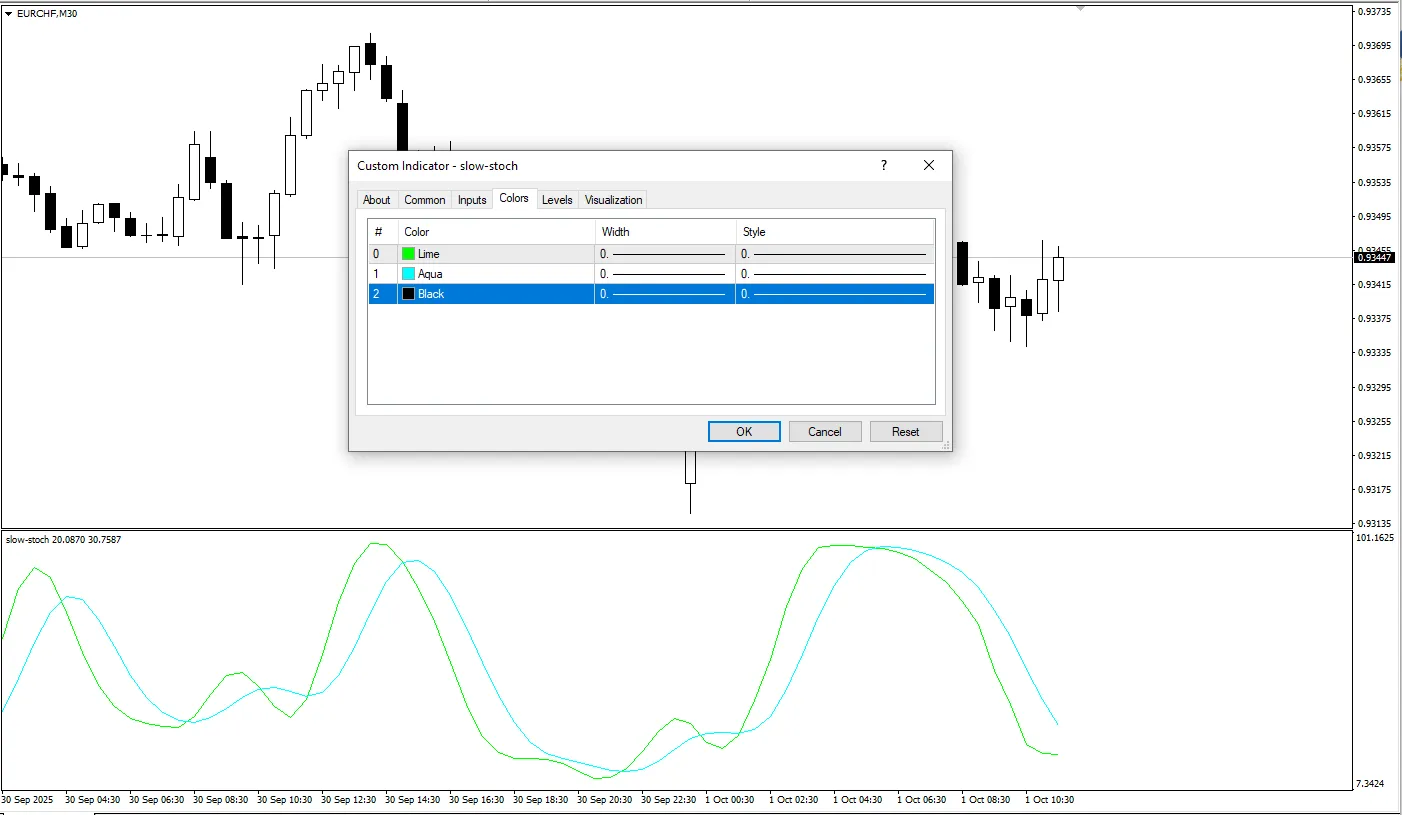The height and width of the screenshot is (815, 1402).
Task: Go to the Inputs tab
Action: pyautogui.click(x=472, y=200)
